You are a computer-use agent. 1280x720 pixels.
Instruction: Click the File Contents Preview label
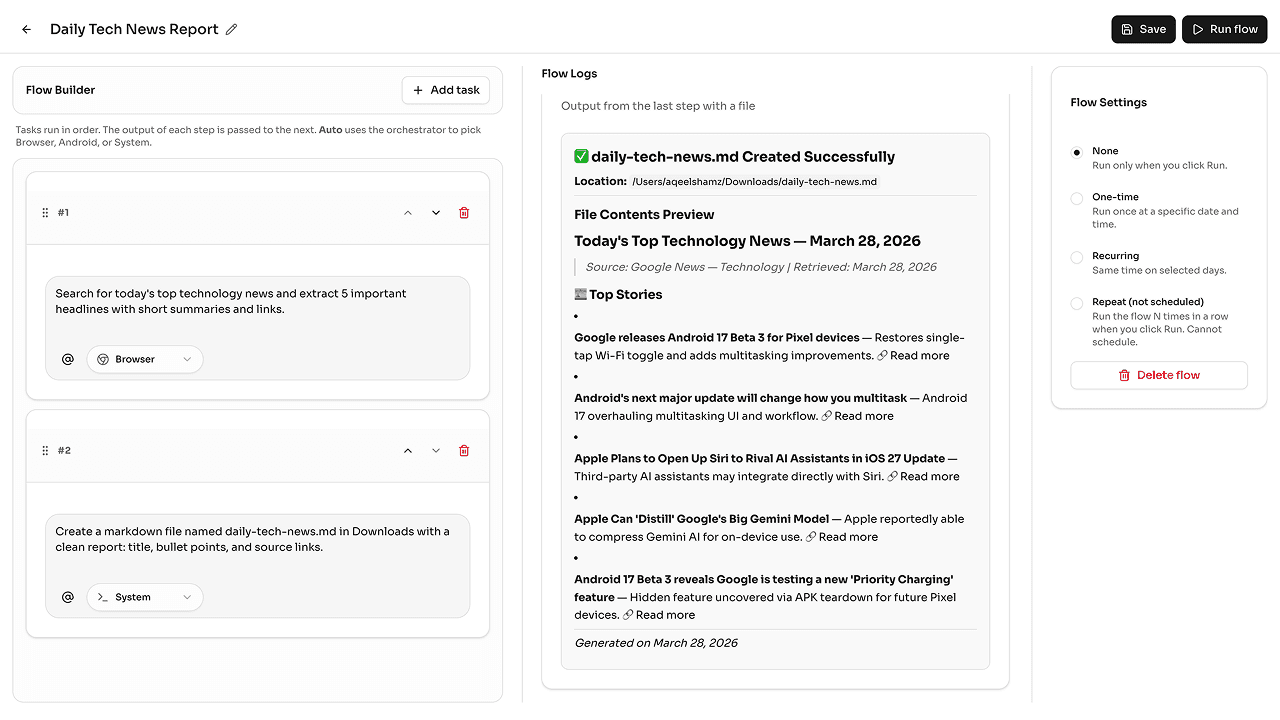tap(644, 215)
